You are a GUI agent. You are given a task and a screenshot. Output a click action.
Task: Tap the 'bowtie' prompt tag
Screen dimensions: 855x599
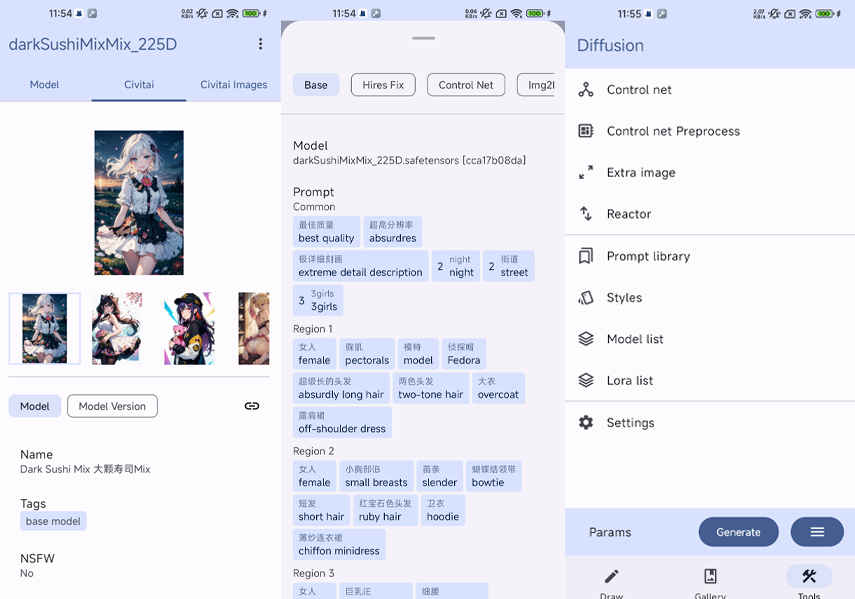tap(493, 476)
